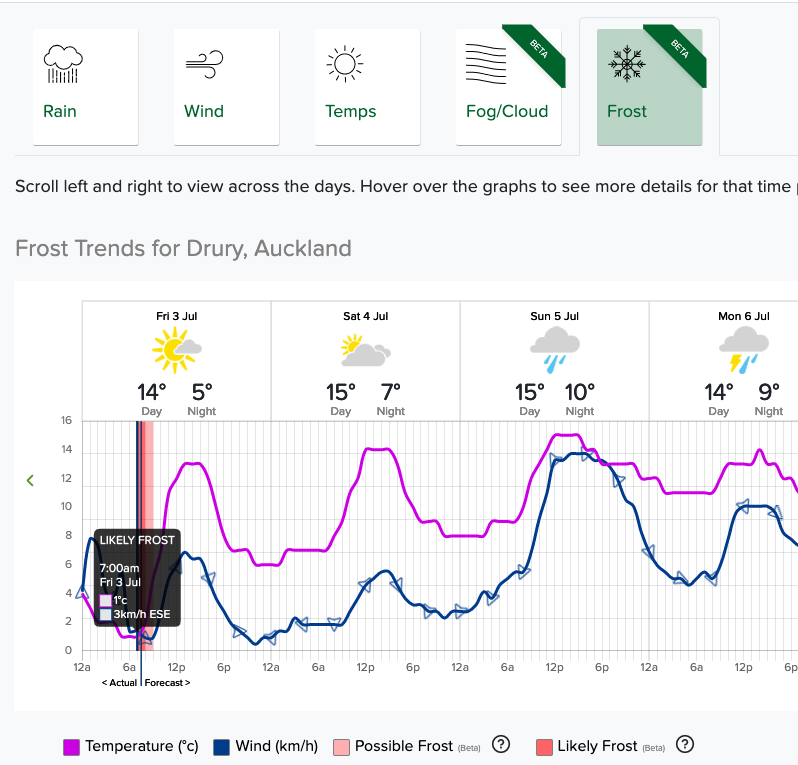Click the snowflake frost icon
This screenshot has height=765, width=798.
pos(627,64)
